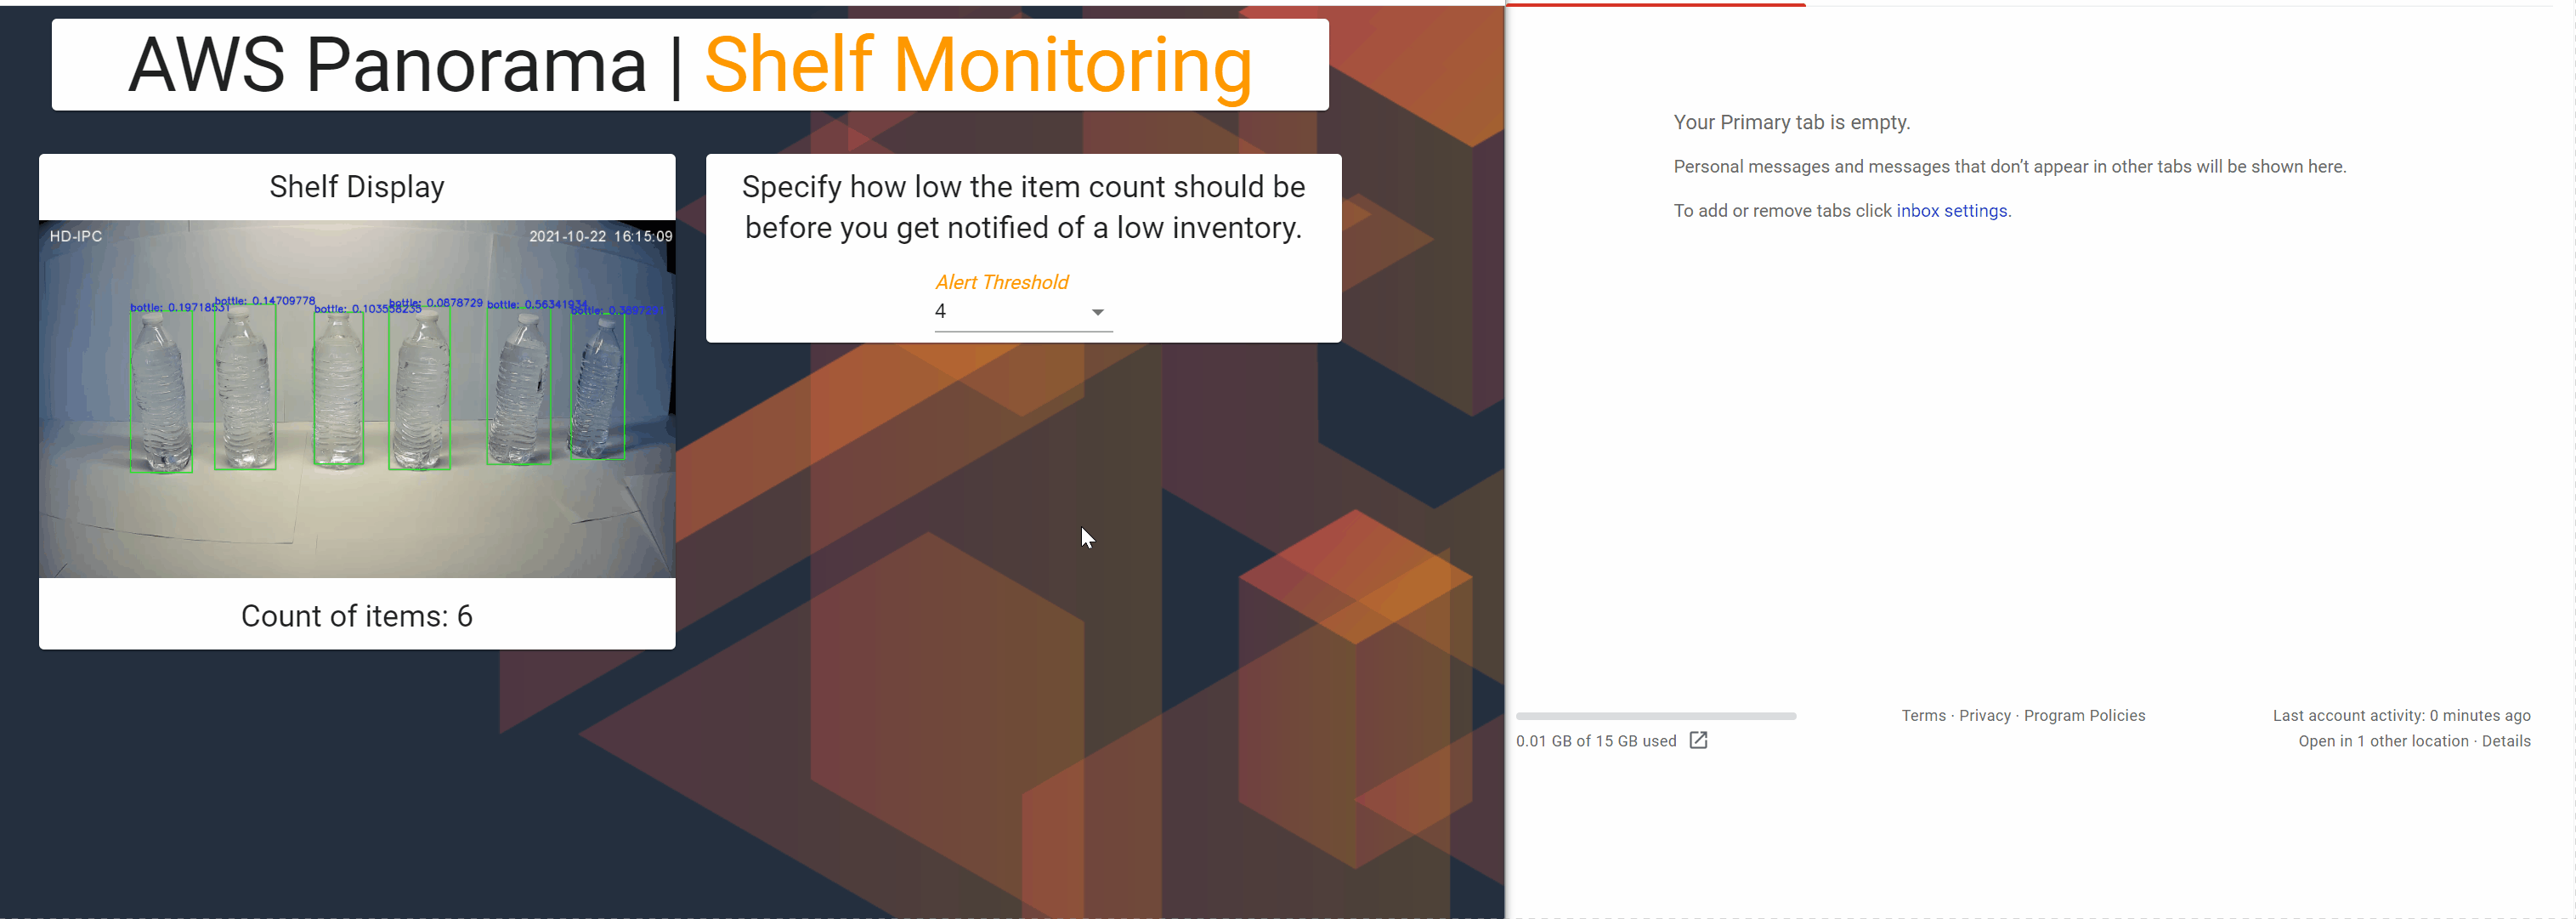Image resolution: width=2576 pixels, height=919 pixels.
Task: Click the gray storage usage bar
Action: (1655, 716)
